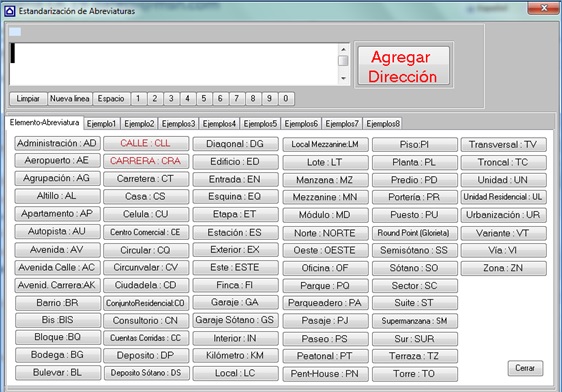Select Administración : AD
Viewport: 562px width, 392px height.
pos(57,143)
